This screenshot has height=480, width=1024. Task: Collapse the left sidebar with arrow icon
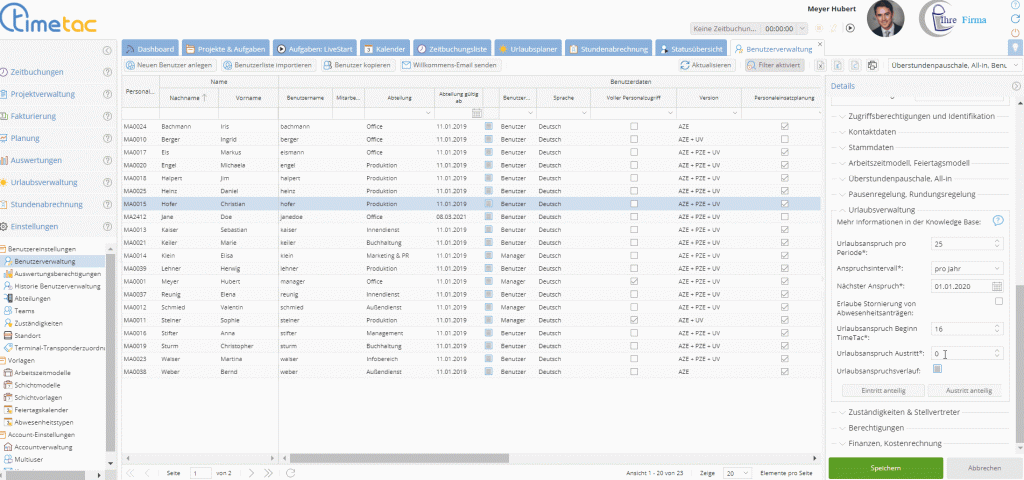coord(107,50)
